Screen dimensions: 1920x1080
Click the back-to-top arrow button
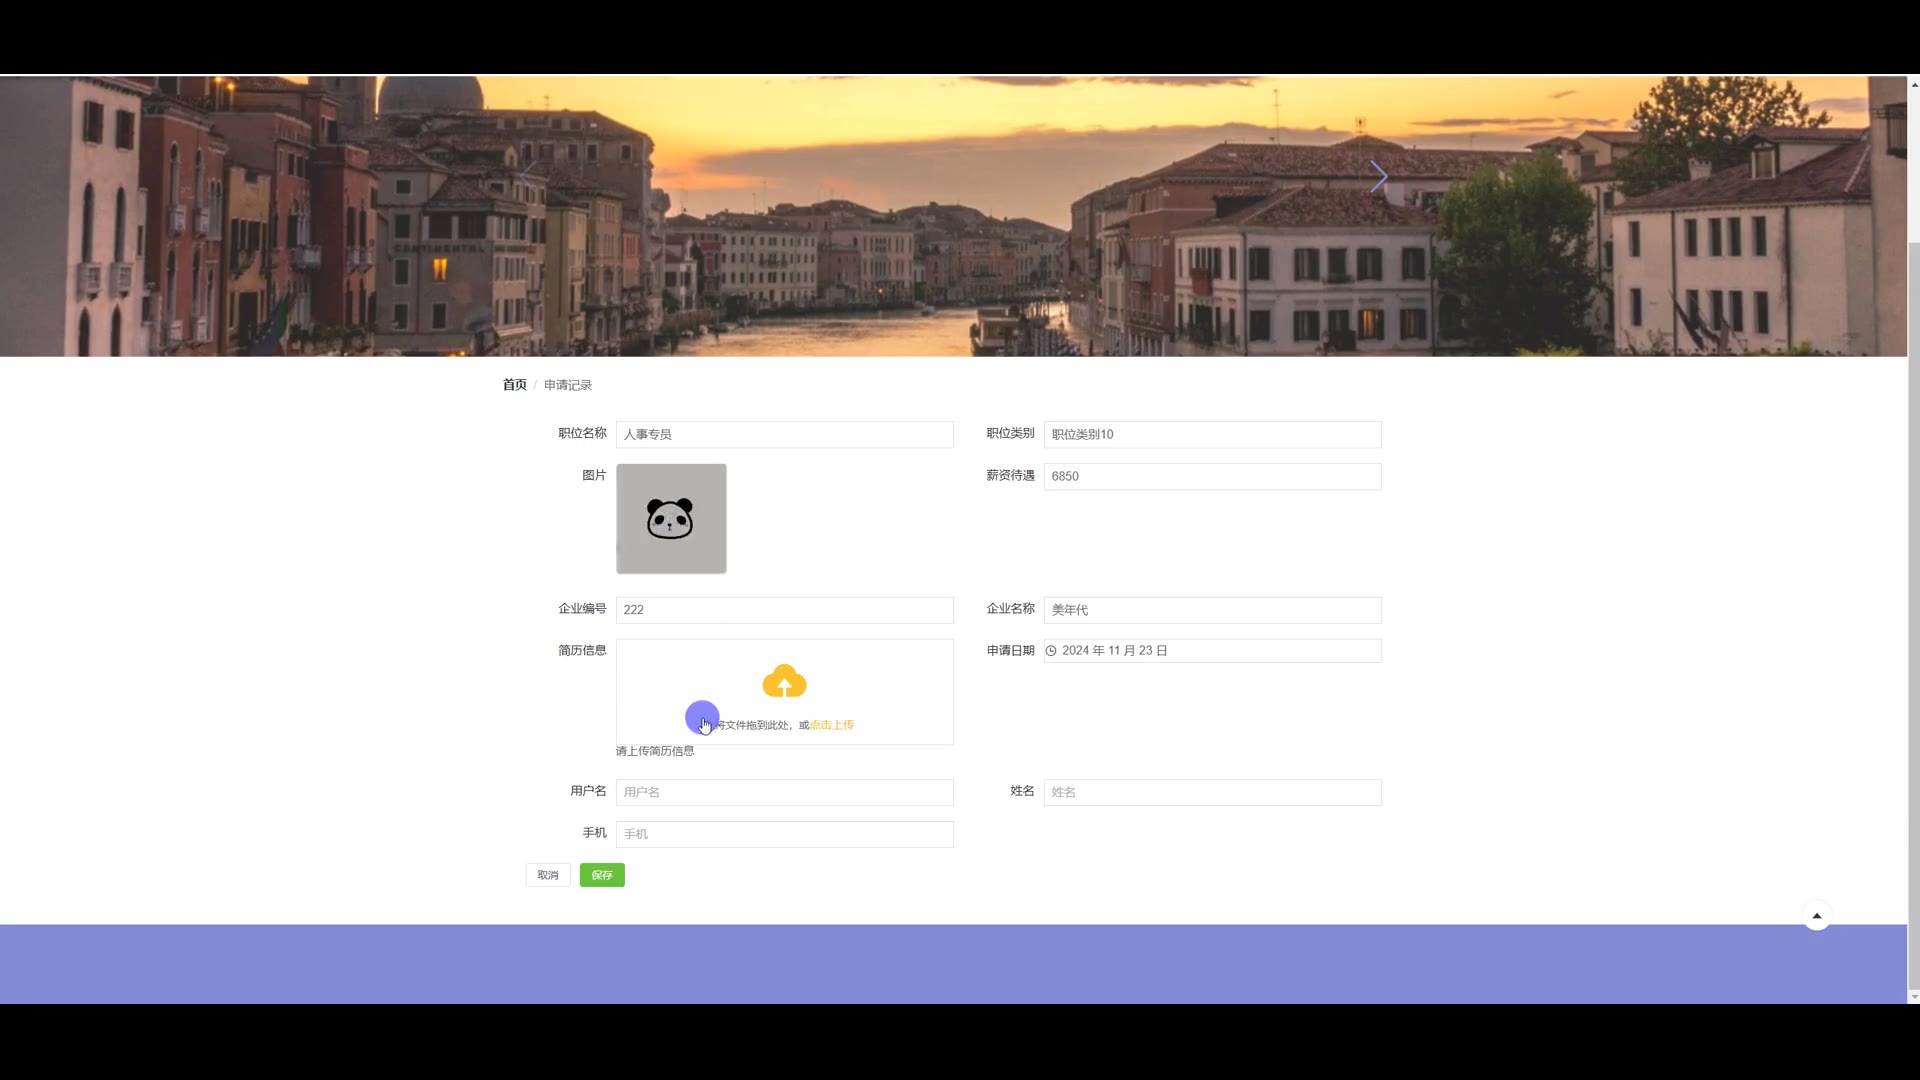pos(1816,916)
